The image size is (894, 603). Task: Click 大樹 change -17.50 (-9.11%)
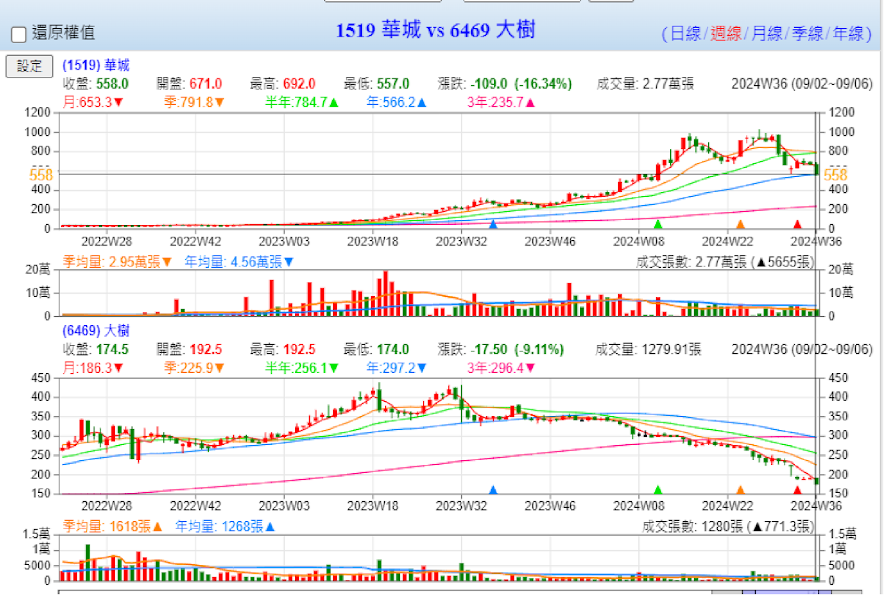tap(517, 349)
